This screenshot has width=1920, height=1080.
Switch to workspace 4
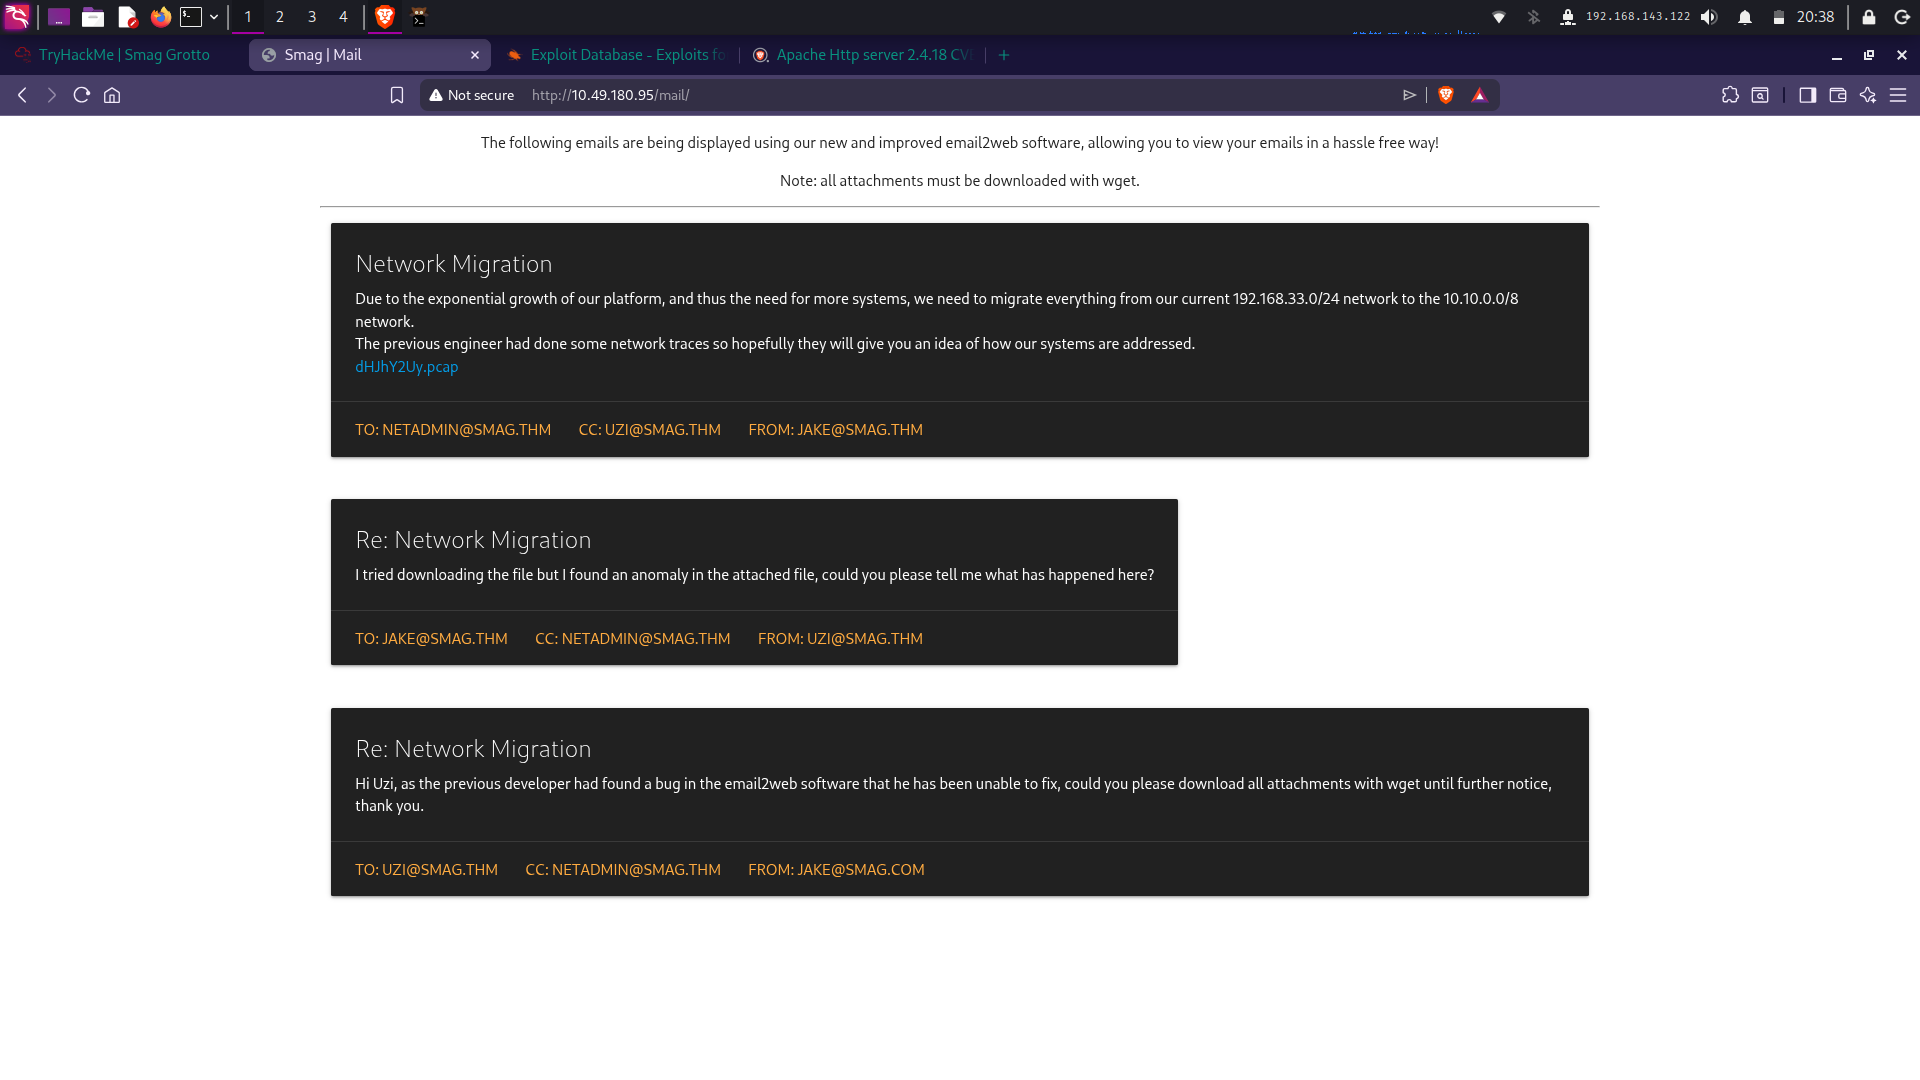343,17
